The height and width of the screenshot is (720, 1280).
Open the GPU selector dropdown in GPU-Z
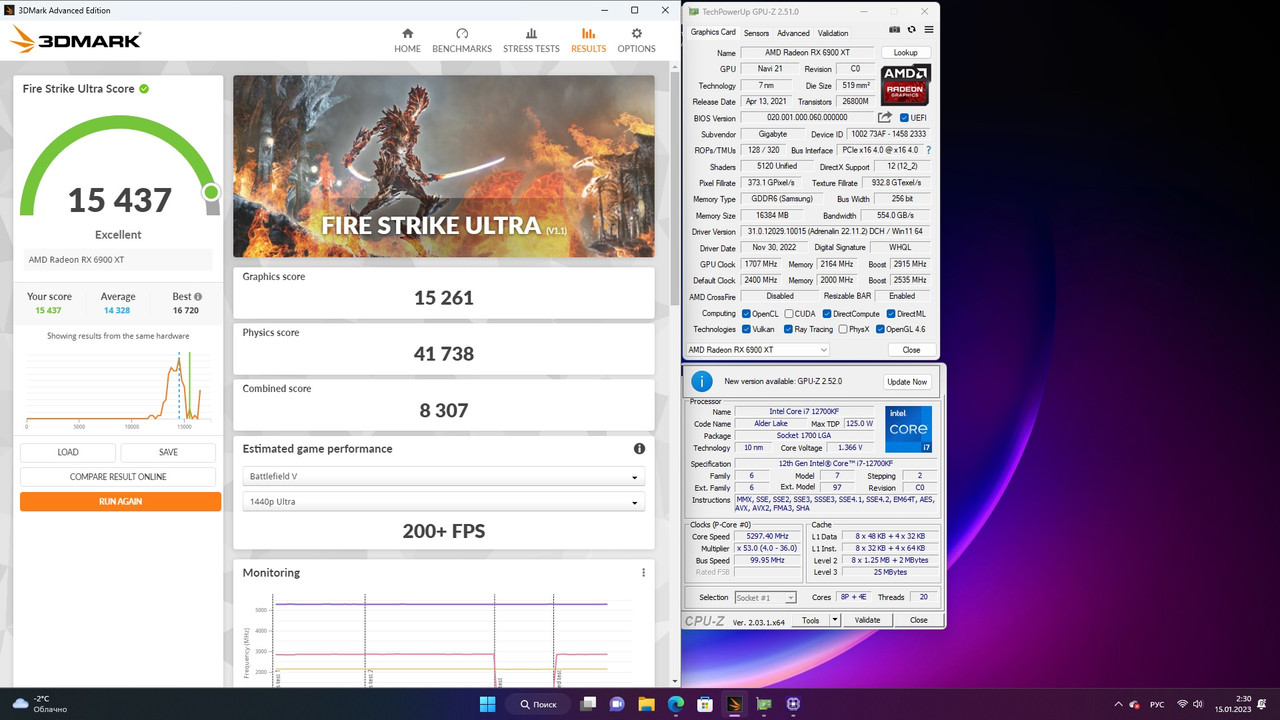pyautogui.click(x=758, y=350)
